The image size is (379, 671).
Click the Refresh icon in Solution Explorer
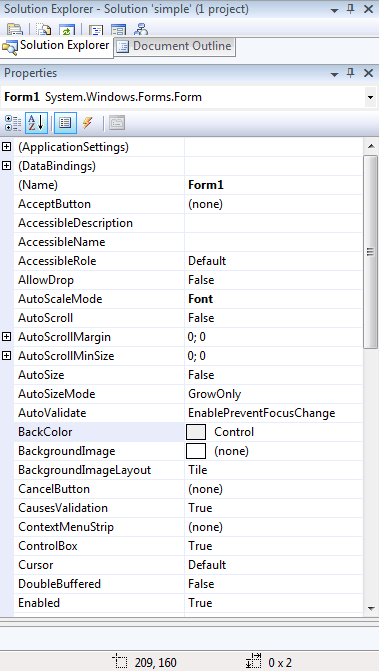(x=67, y=31)
